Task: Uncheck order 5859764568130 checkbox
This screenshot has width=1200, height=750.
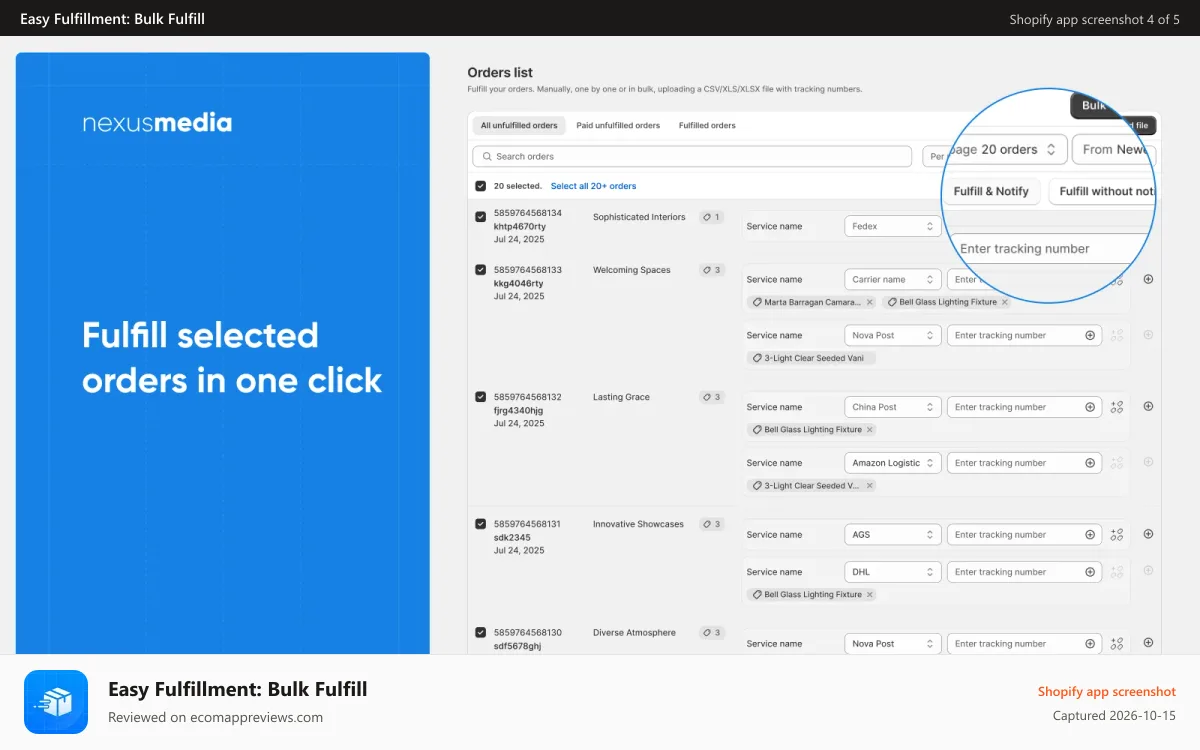Action: click(x=481, y=633)
